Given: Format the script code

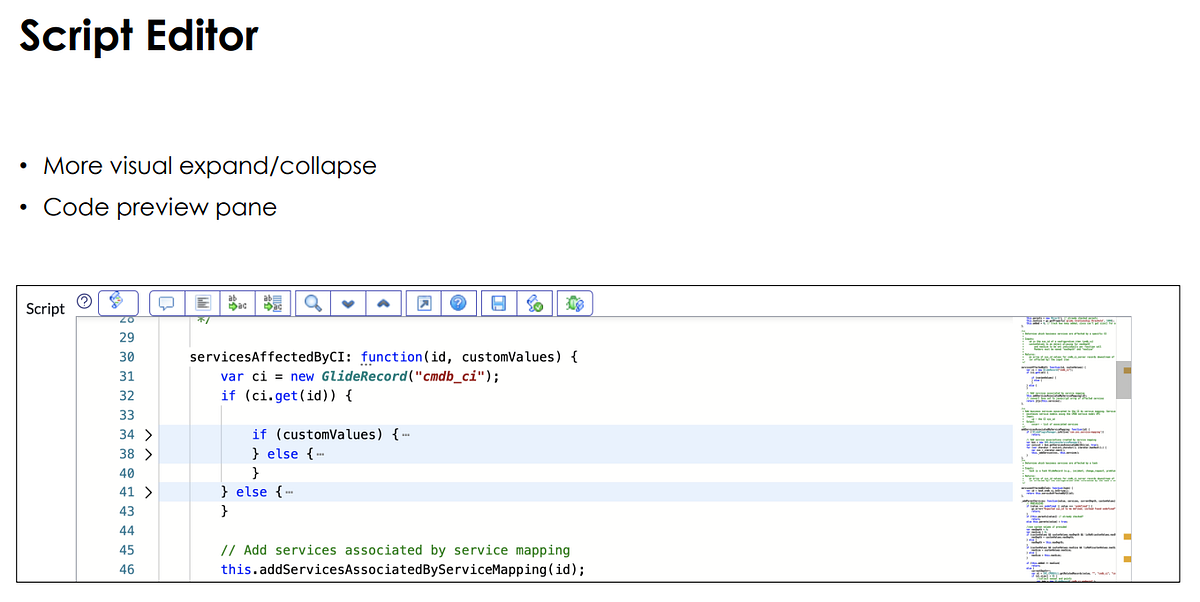Looking at the screenshot, I should (x=202, y=302).
